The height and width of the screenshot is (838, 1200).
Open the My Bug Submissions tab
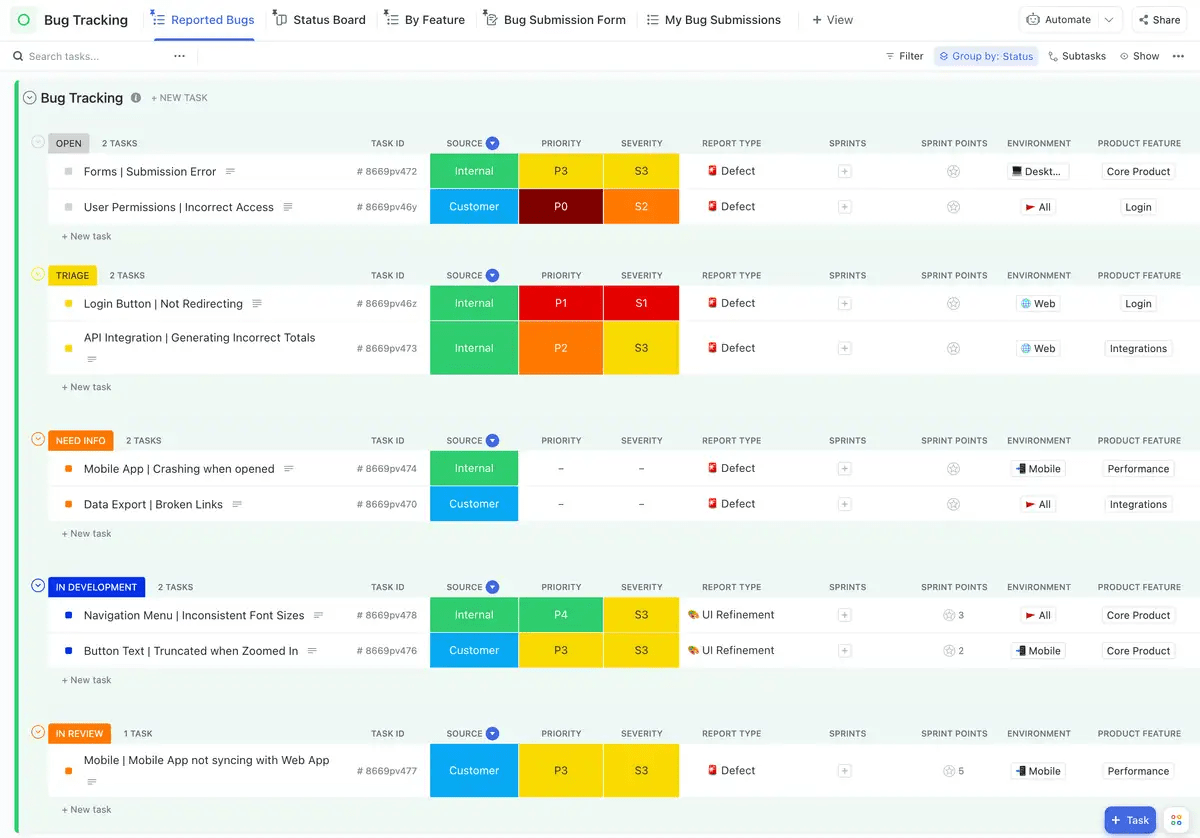coord(714,20)
